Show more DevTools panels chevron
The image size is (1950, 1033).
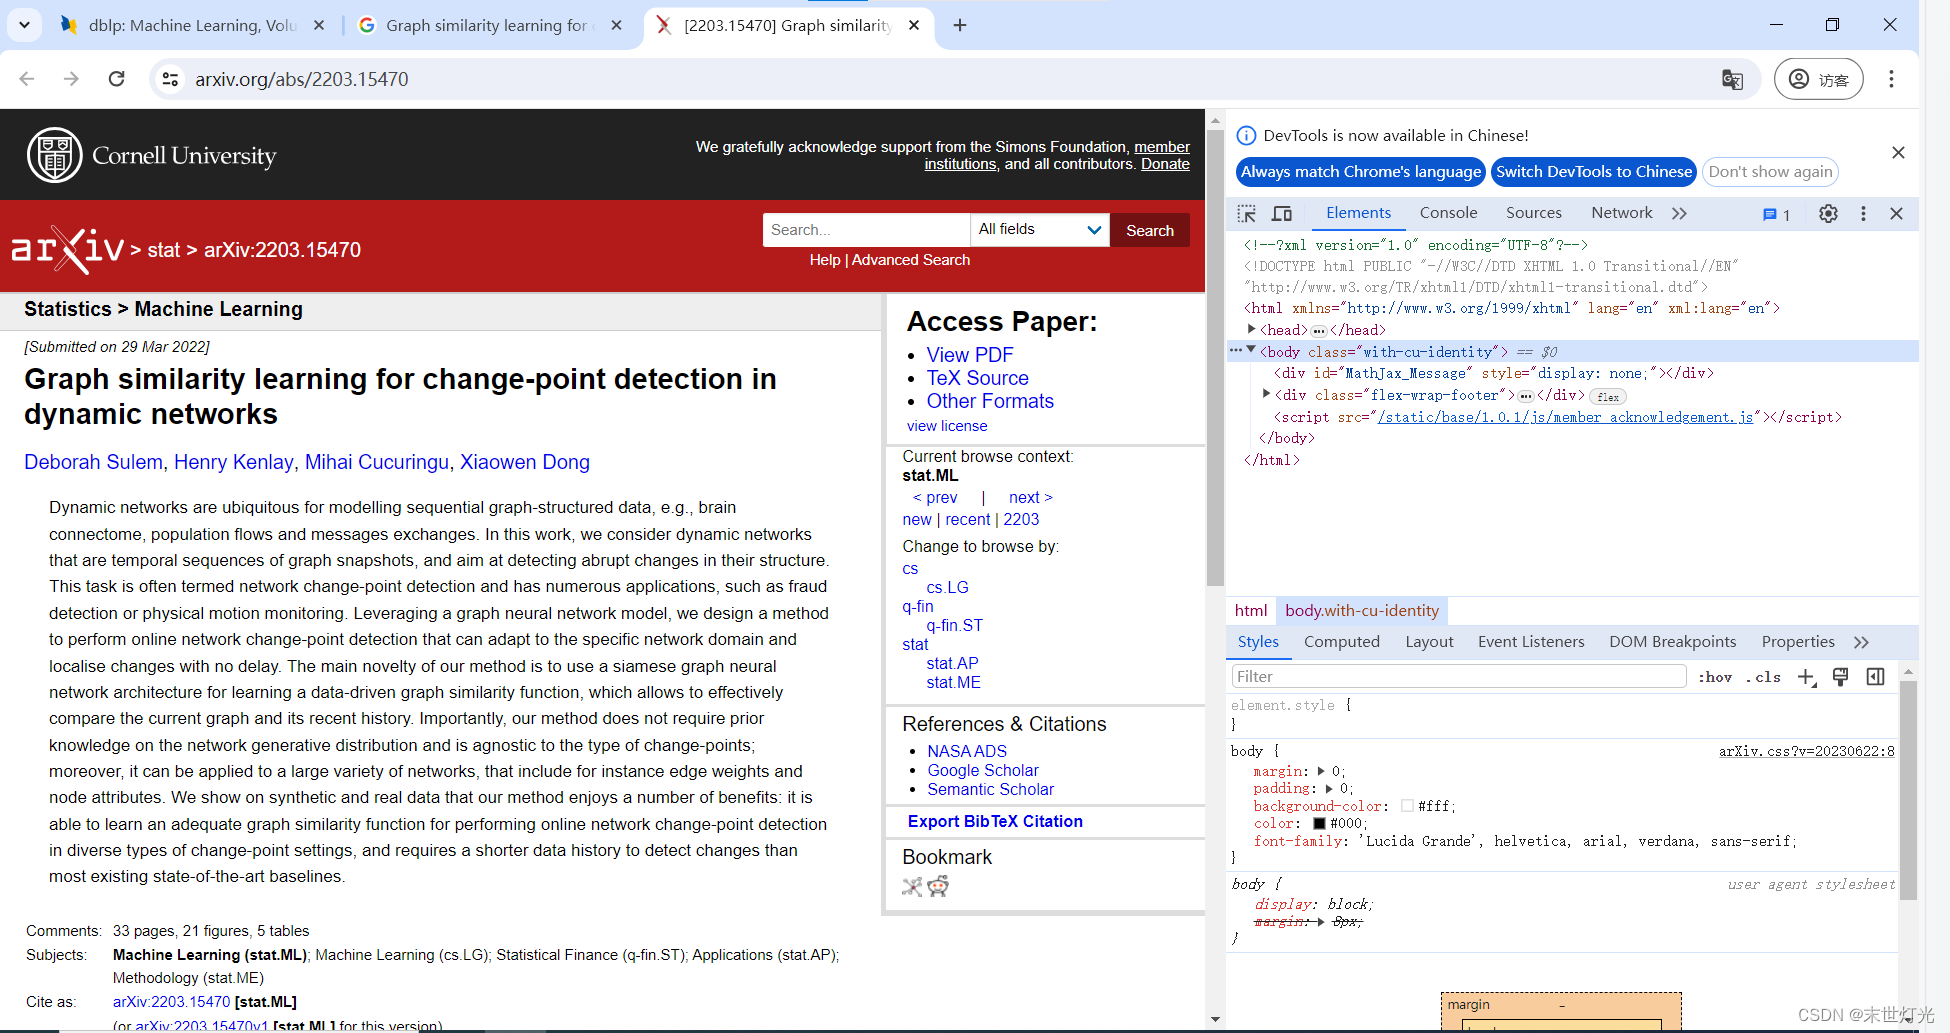pyautogui.click(x=1679, y=213)
